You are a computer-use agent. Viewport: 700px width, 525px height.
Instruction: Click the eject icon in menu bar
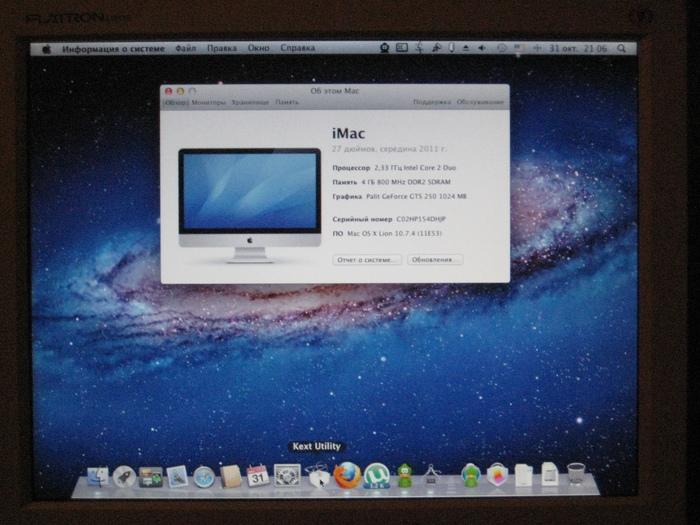point(466,48)
